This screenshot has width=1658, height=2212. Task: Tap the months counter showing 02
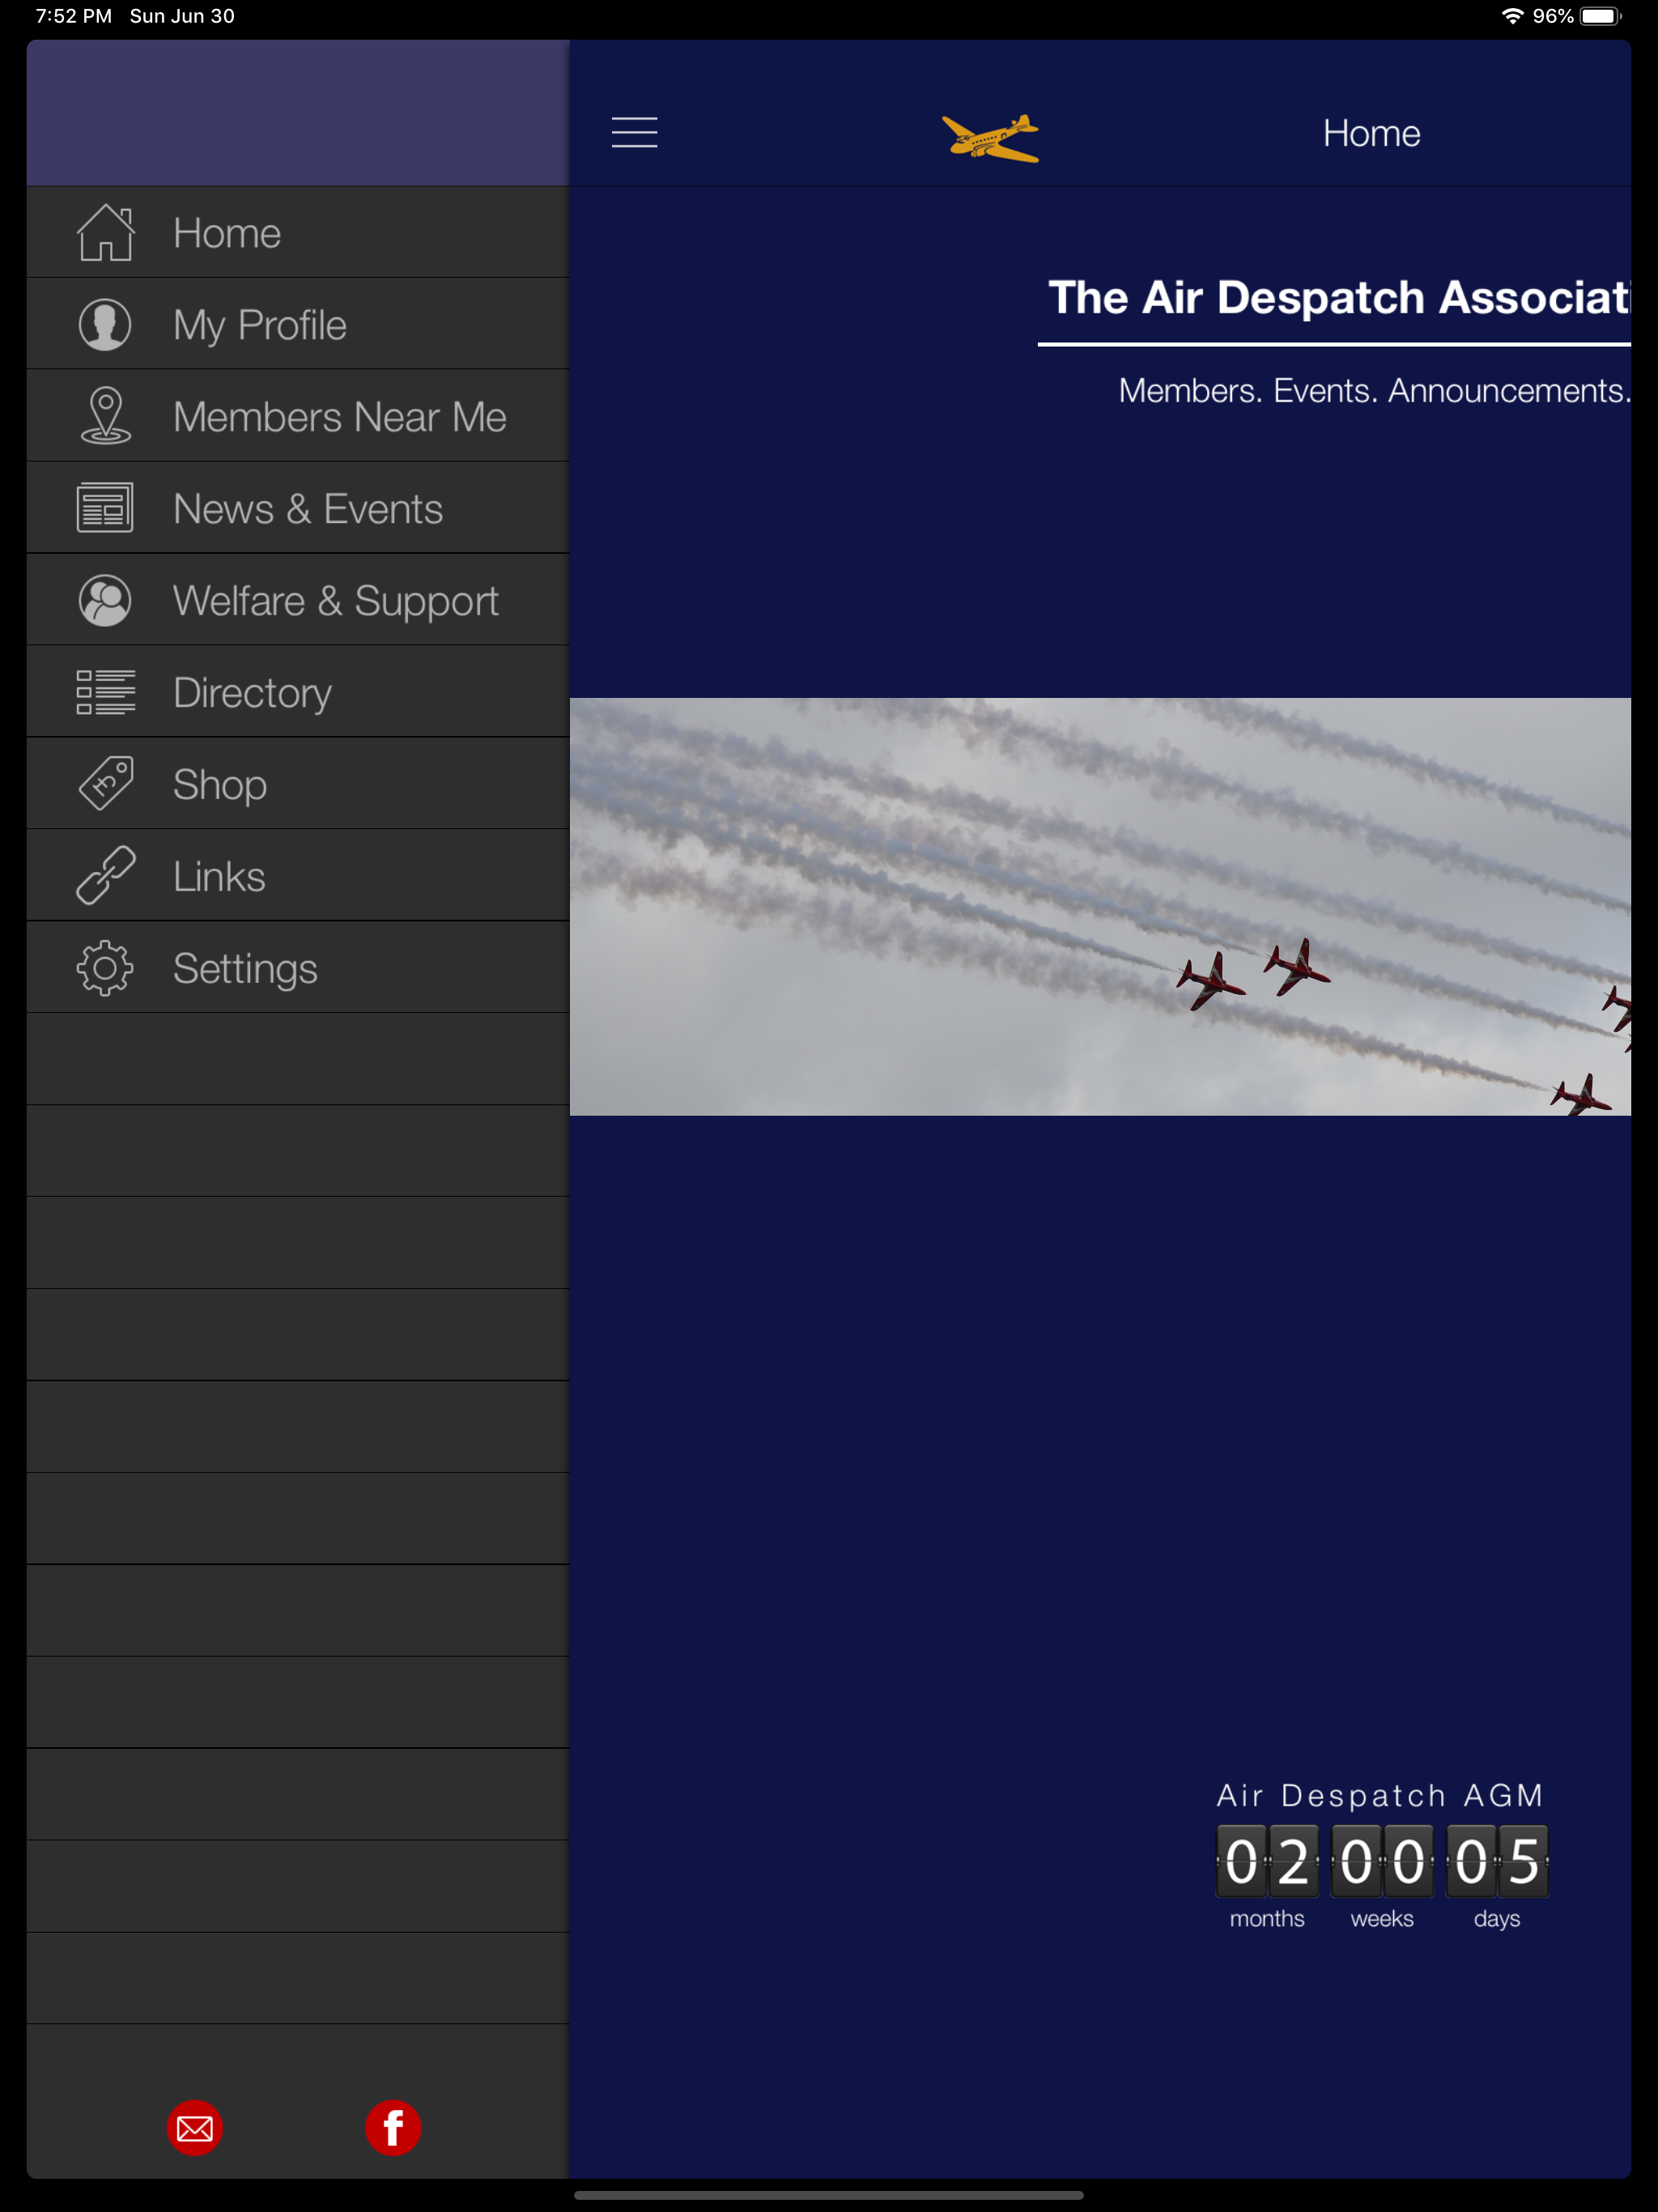tap(1267, 1861)
